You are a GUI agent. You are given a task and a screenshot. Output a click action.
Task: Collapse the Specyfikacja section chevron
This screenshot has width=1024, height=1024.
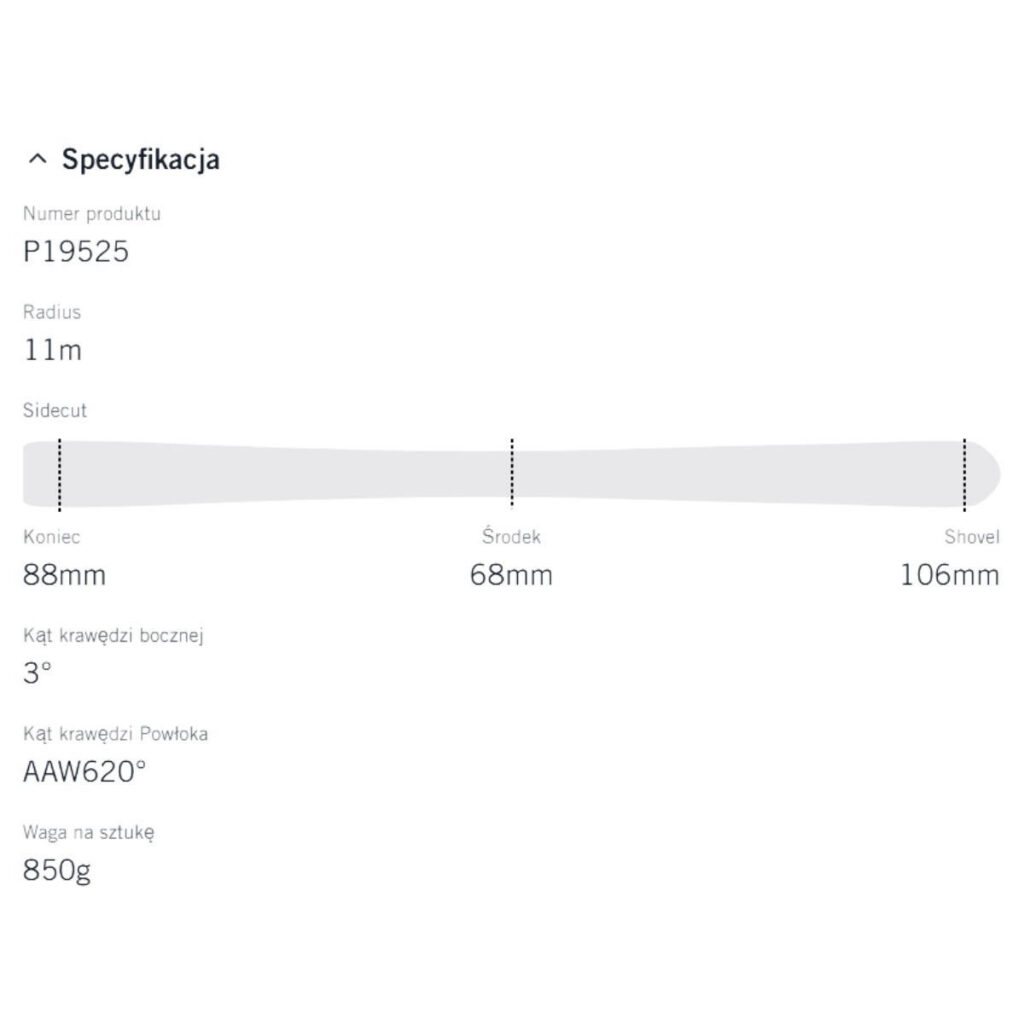pyautogui.click(x=38, y=159)
